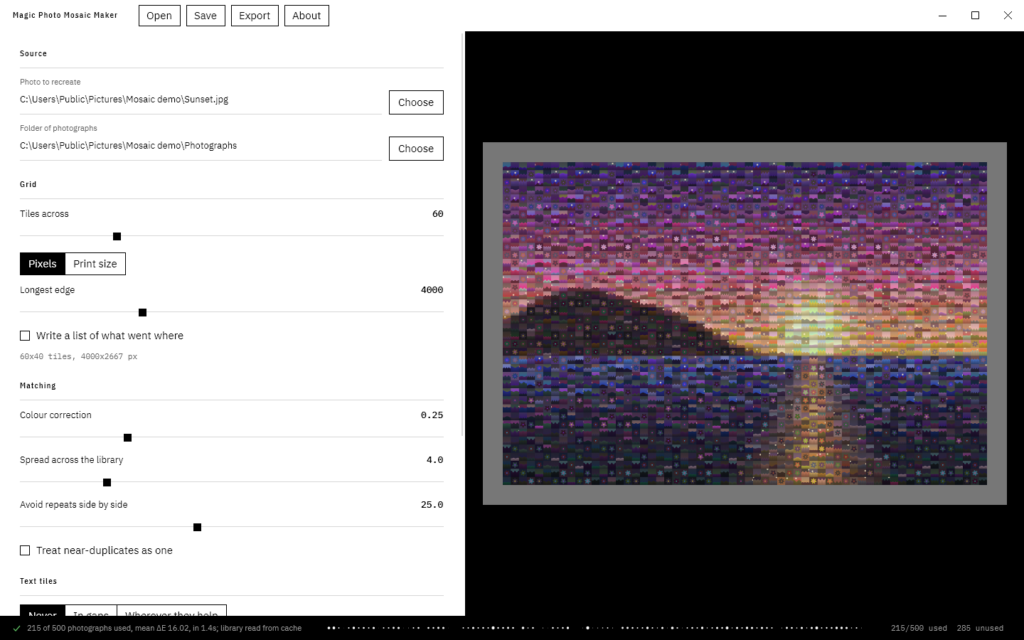Viewport: 1024px width, 640px height.
Task: Click the Colour correction value 0.25
Action: pos(432,415)
